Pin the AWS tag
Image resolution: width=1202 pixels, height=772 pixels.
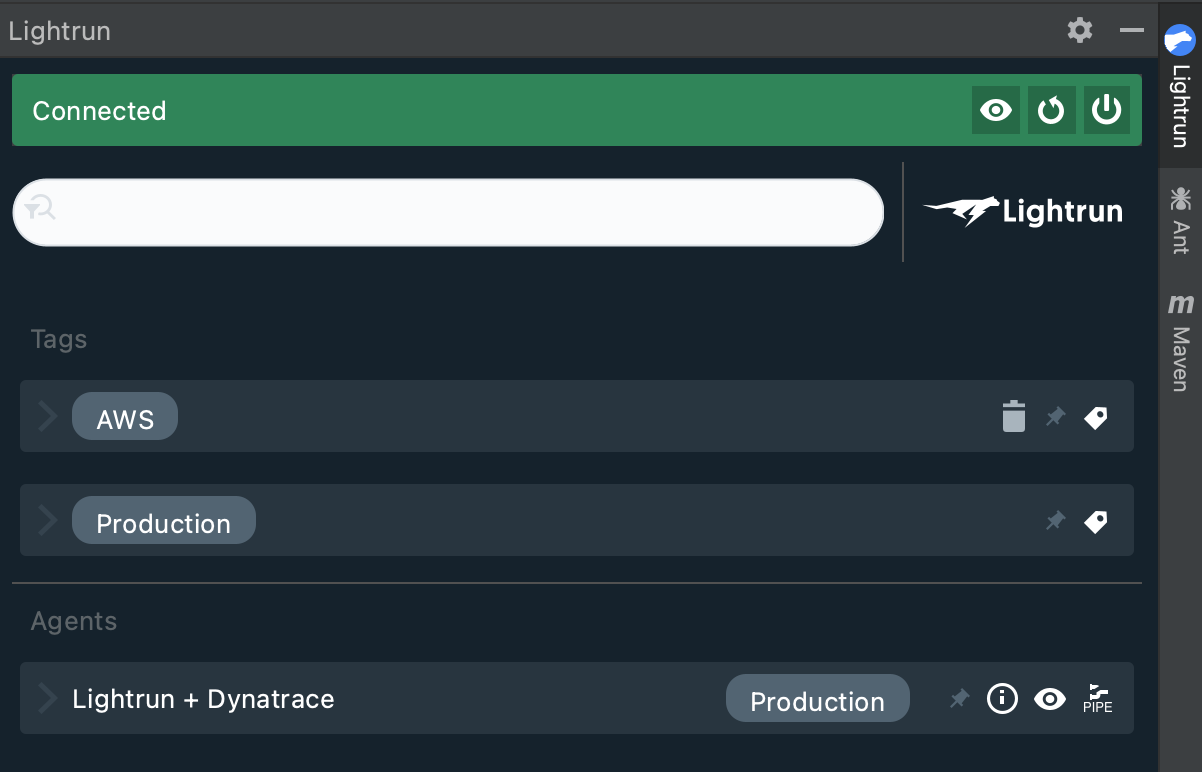(x=1055, y=417)
